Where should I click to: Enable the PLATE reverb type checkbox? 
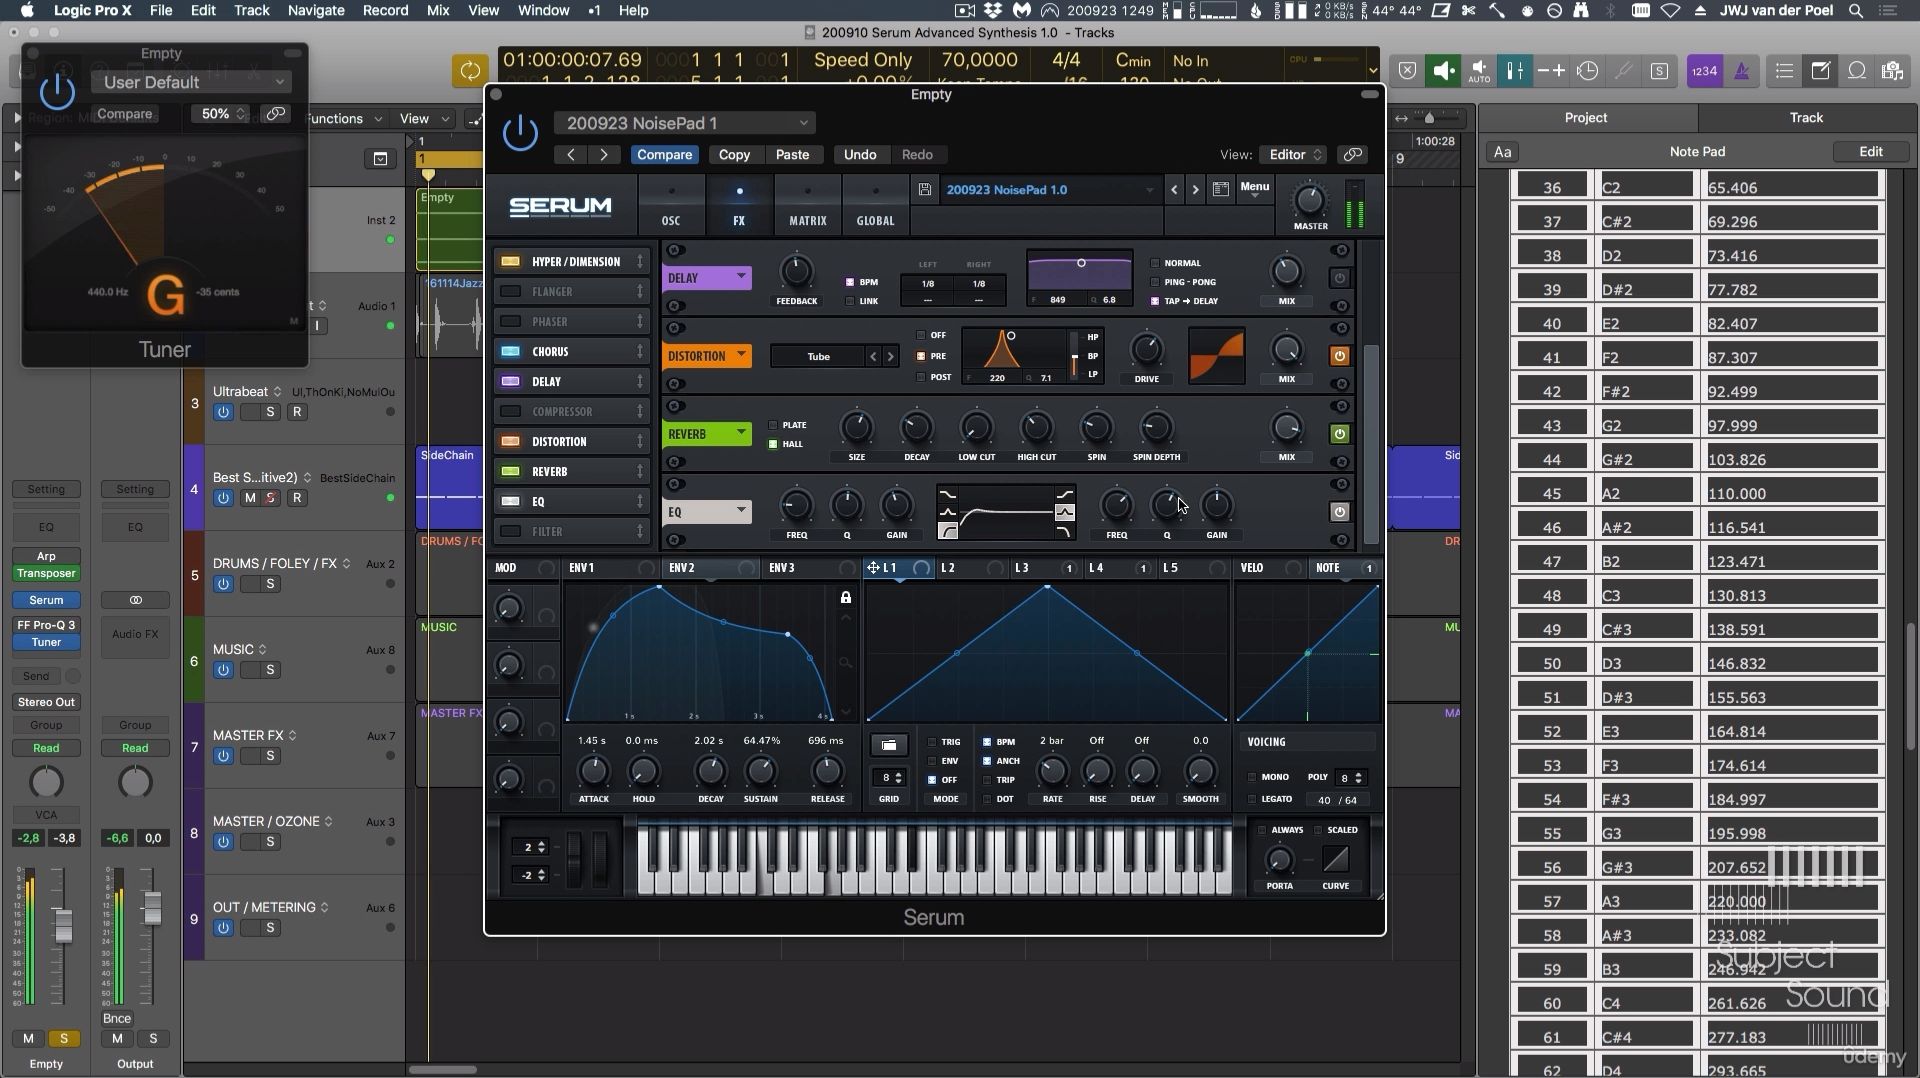772,425
